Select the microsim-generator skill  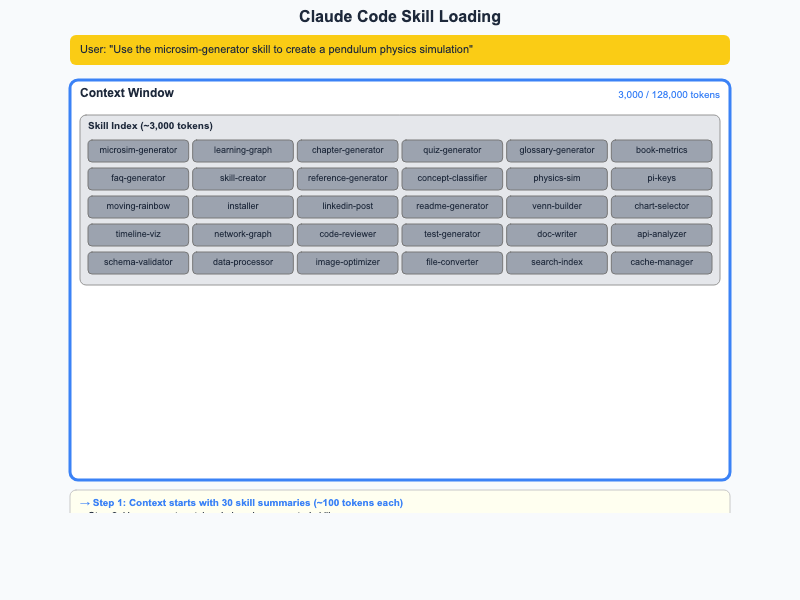[138, 151]
